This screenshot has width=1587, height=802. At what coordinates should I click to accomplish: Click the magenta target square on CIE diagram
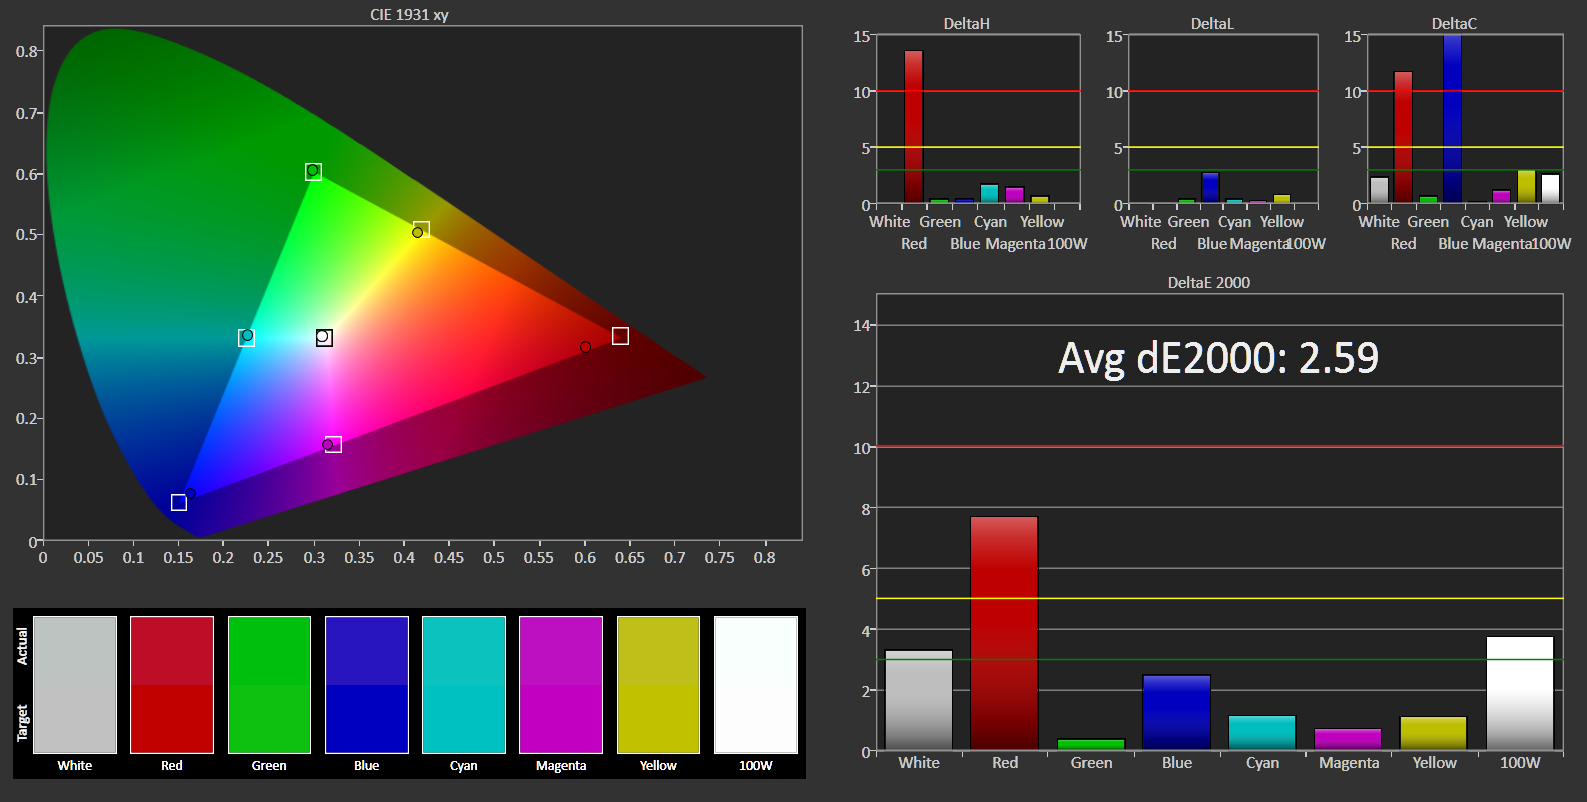coord(334,444)
